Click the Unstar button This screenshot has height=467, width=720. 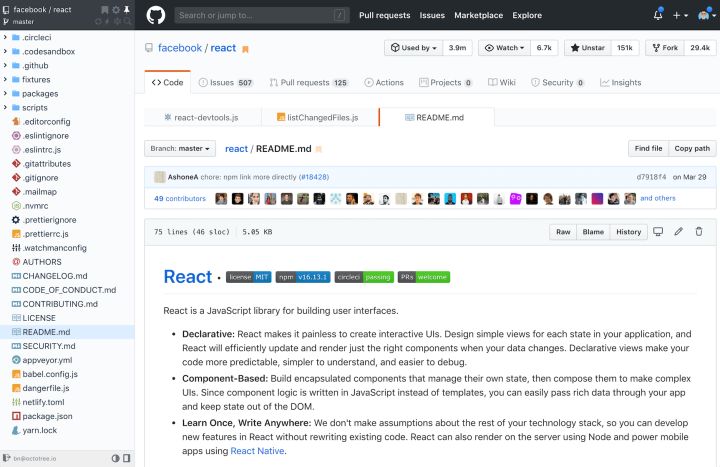point(588,48)
